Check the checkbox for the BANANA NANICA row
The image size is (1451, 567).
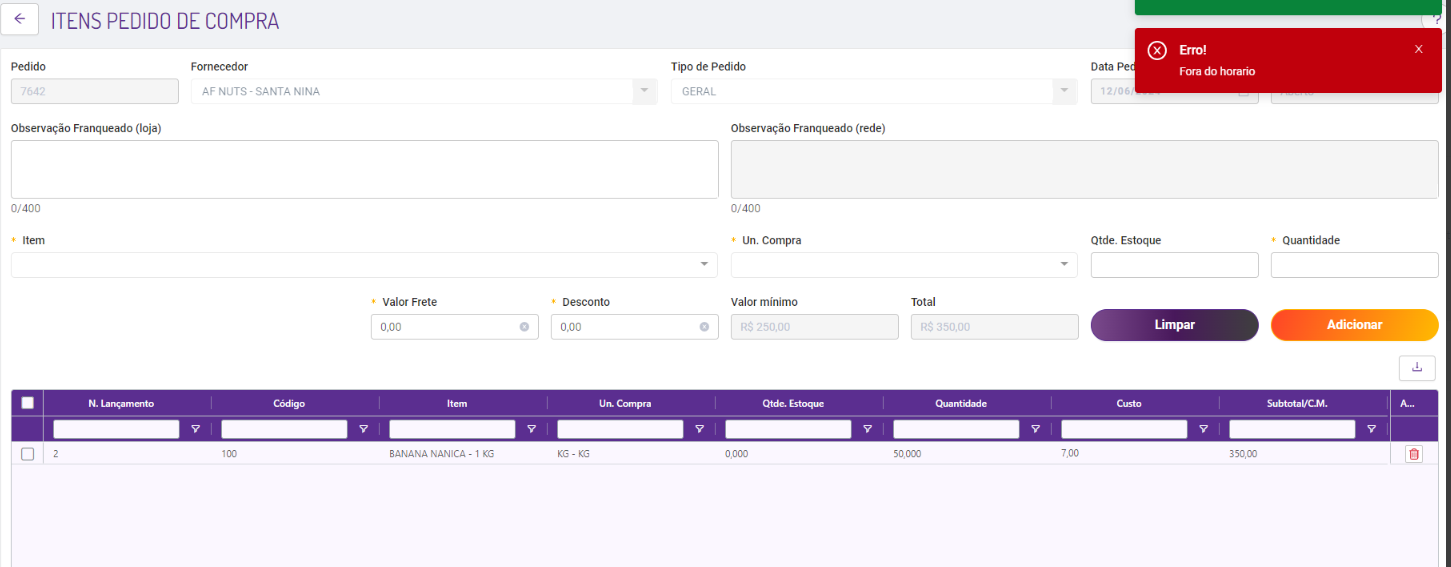(27, 454)
